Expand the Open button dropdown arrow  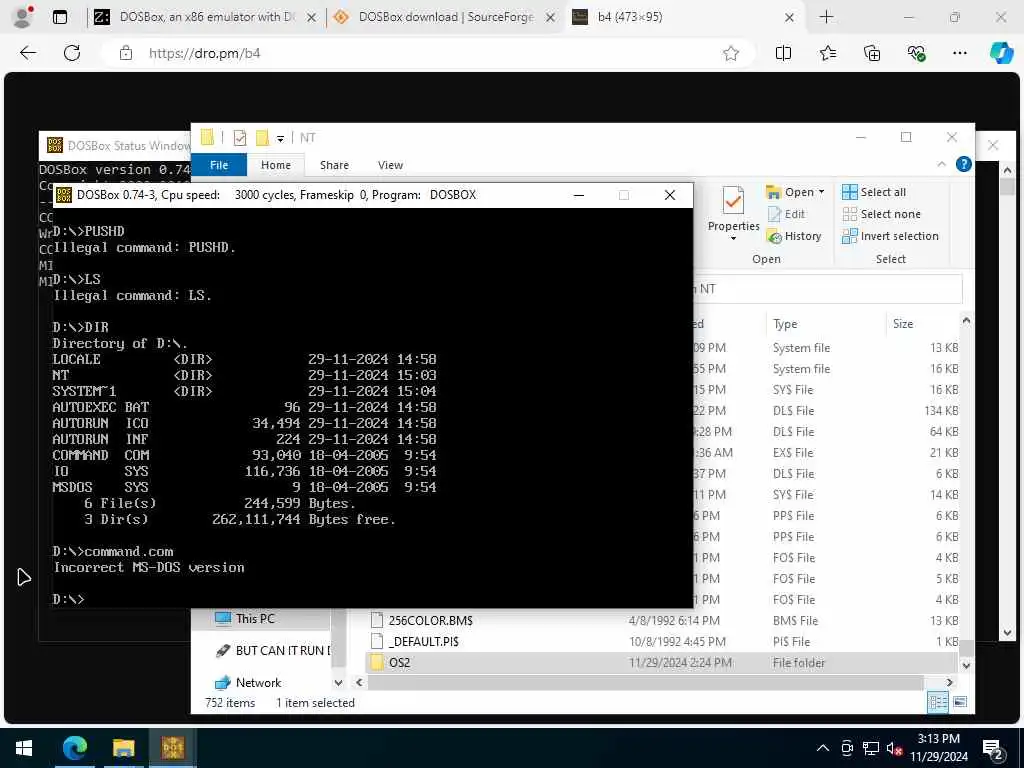tap(822, 192)
